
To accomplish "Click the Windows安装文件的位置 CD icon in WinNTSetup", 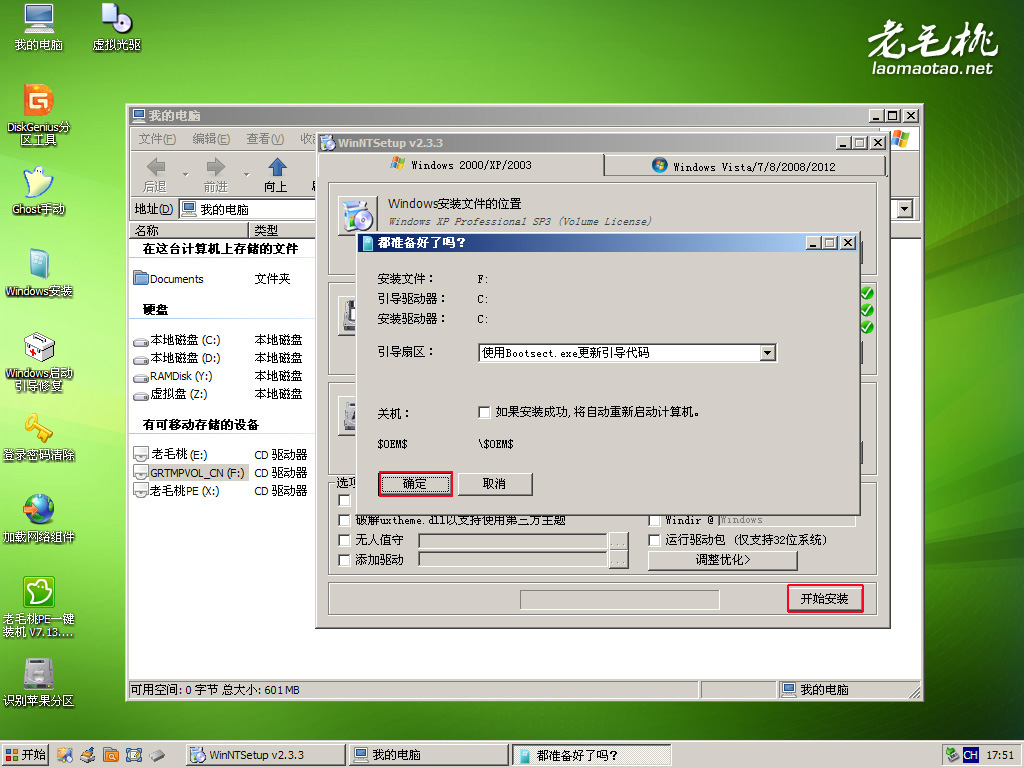I will tap(358, 215).
